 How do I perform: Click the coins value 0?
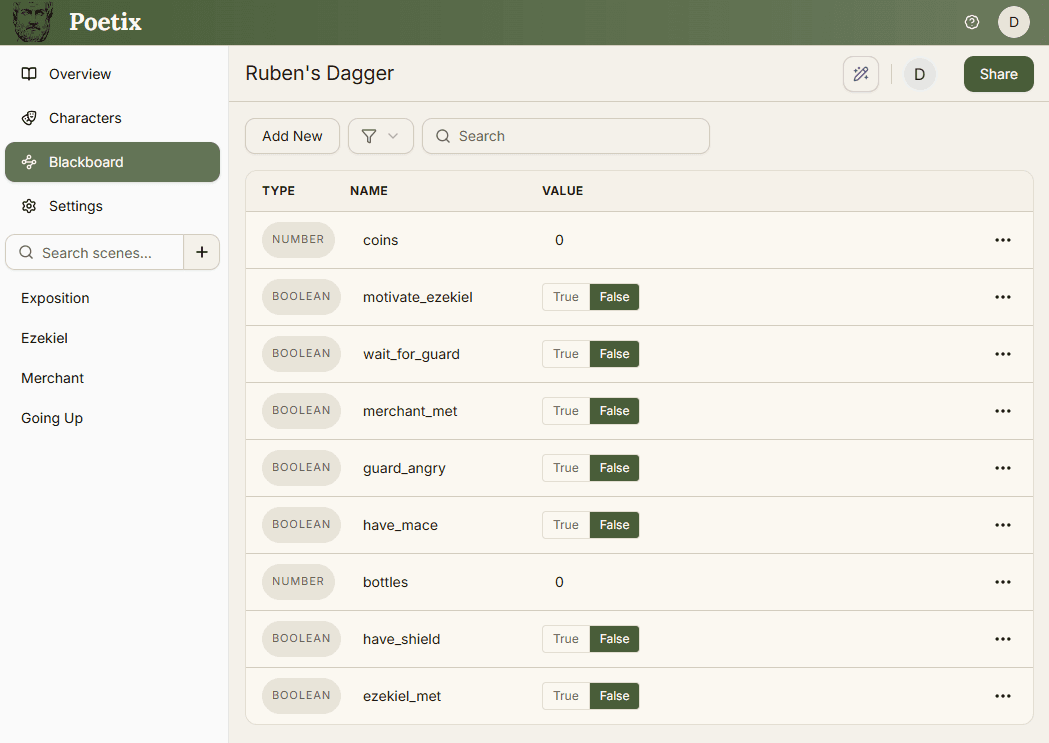pos(559,240)
